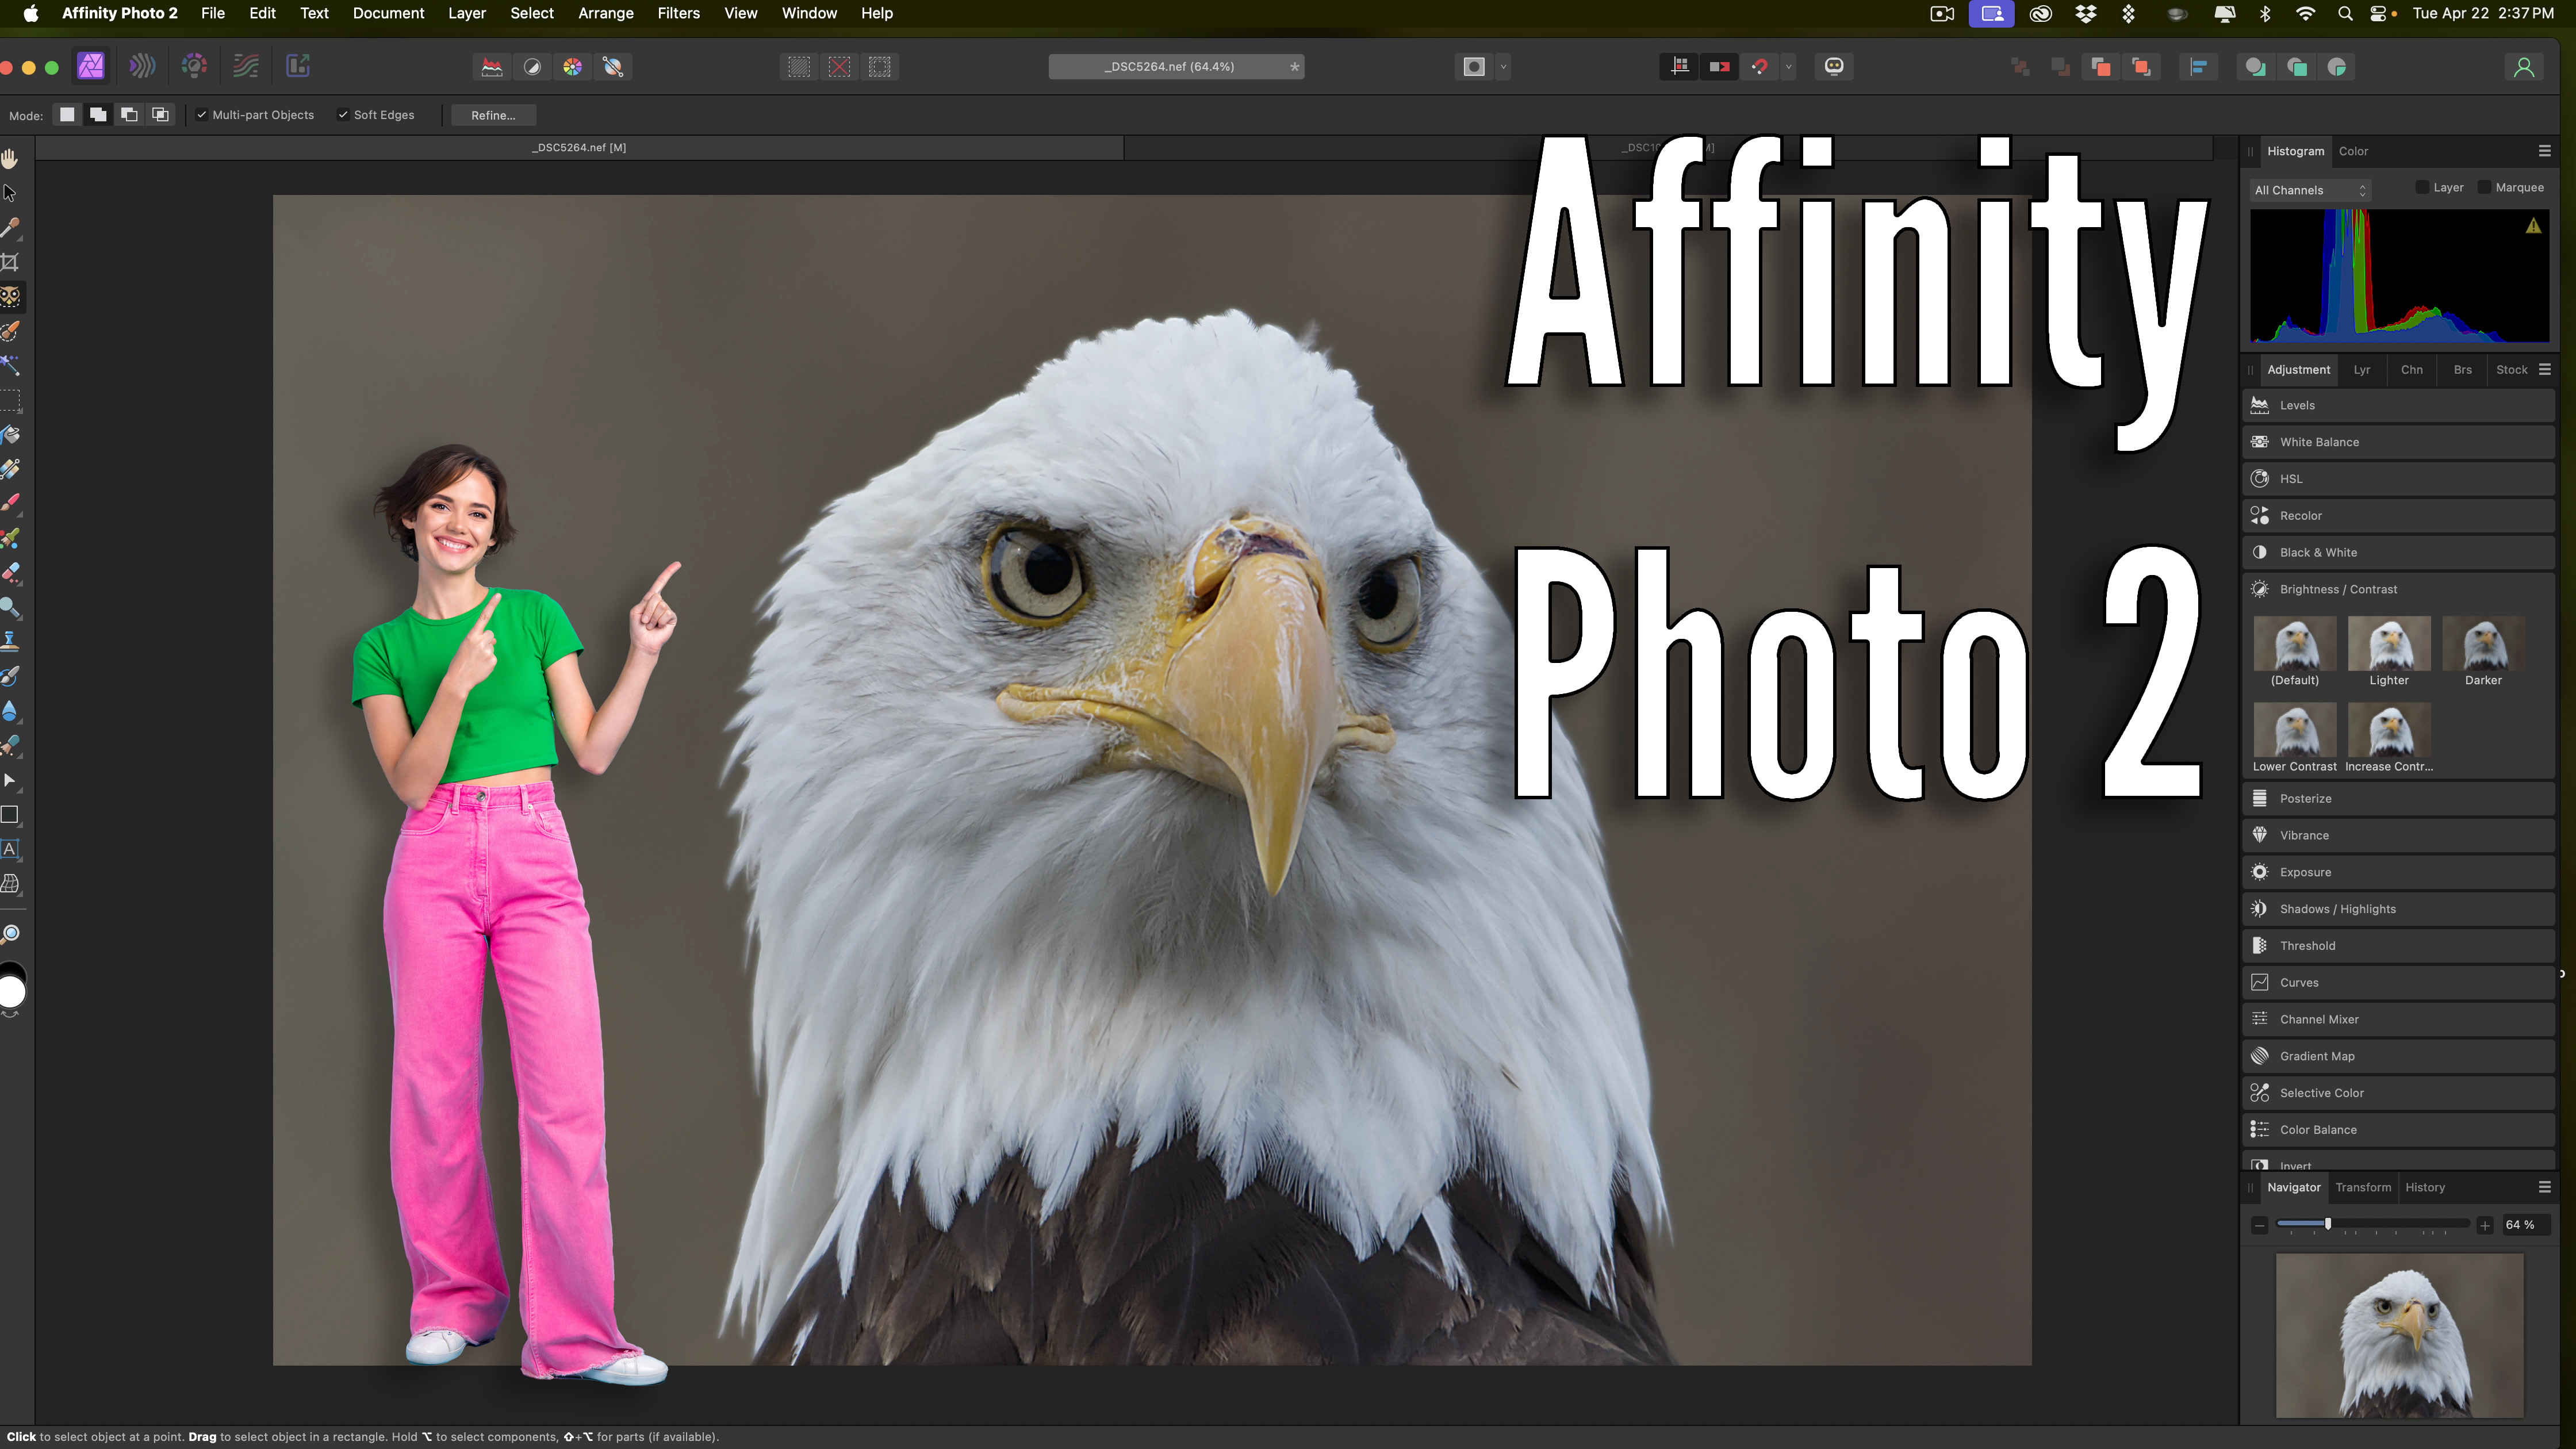2576x1449 pixels.
Task: Select the Flood Fill tool
Action: coord(11,435)
